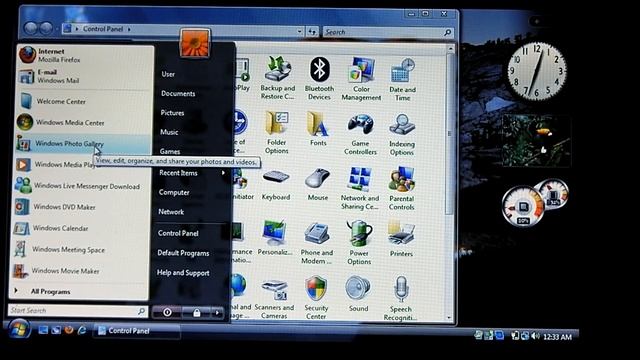Lock the computer with lock button
The image size is (640, 360).
click(x=197, y=313)
